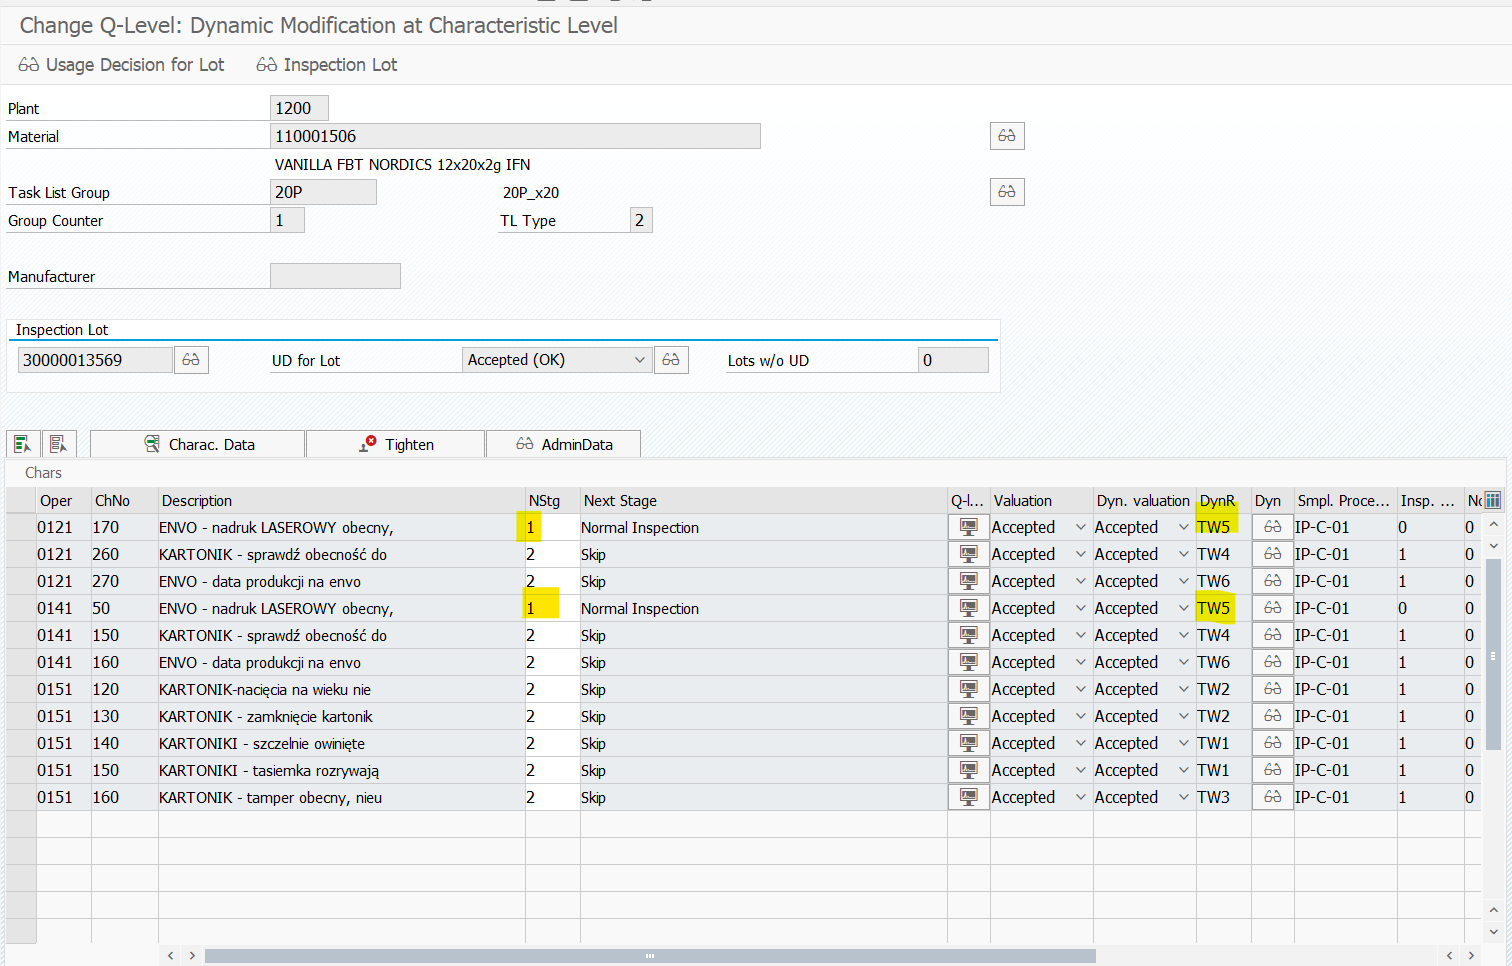The height and width of the screenshot is (966, 1512).
Task: Click the Next Stage column header
Action: pos(764,500)
